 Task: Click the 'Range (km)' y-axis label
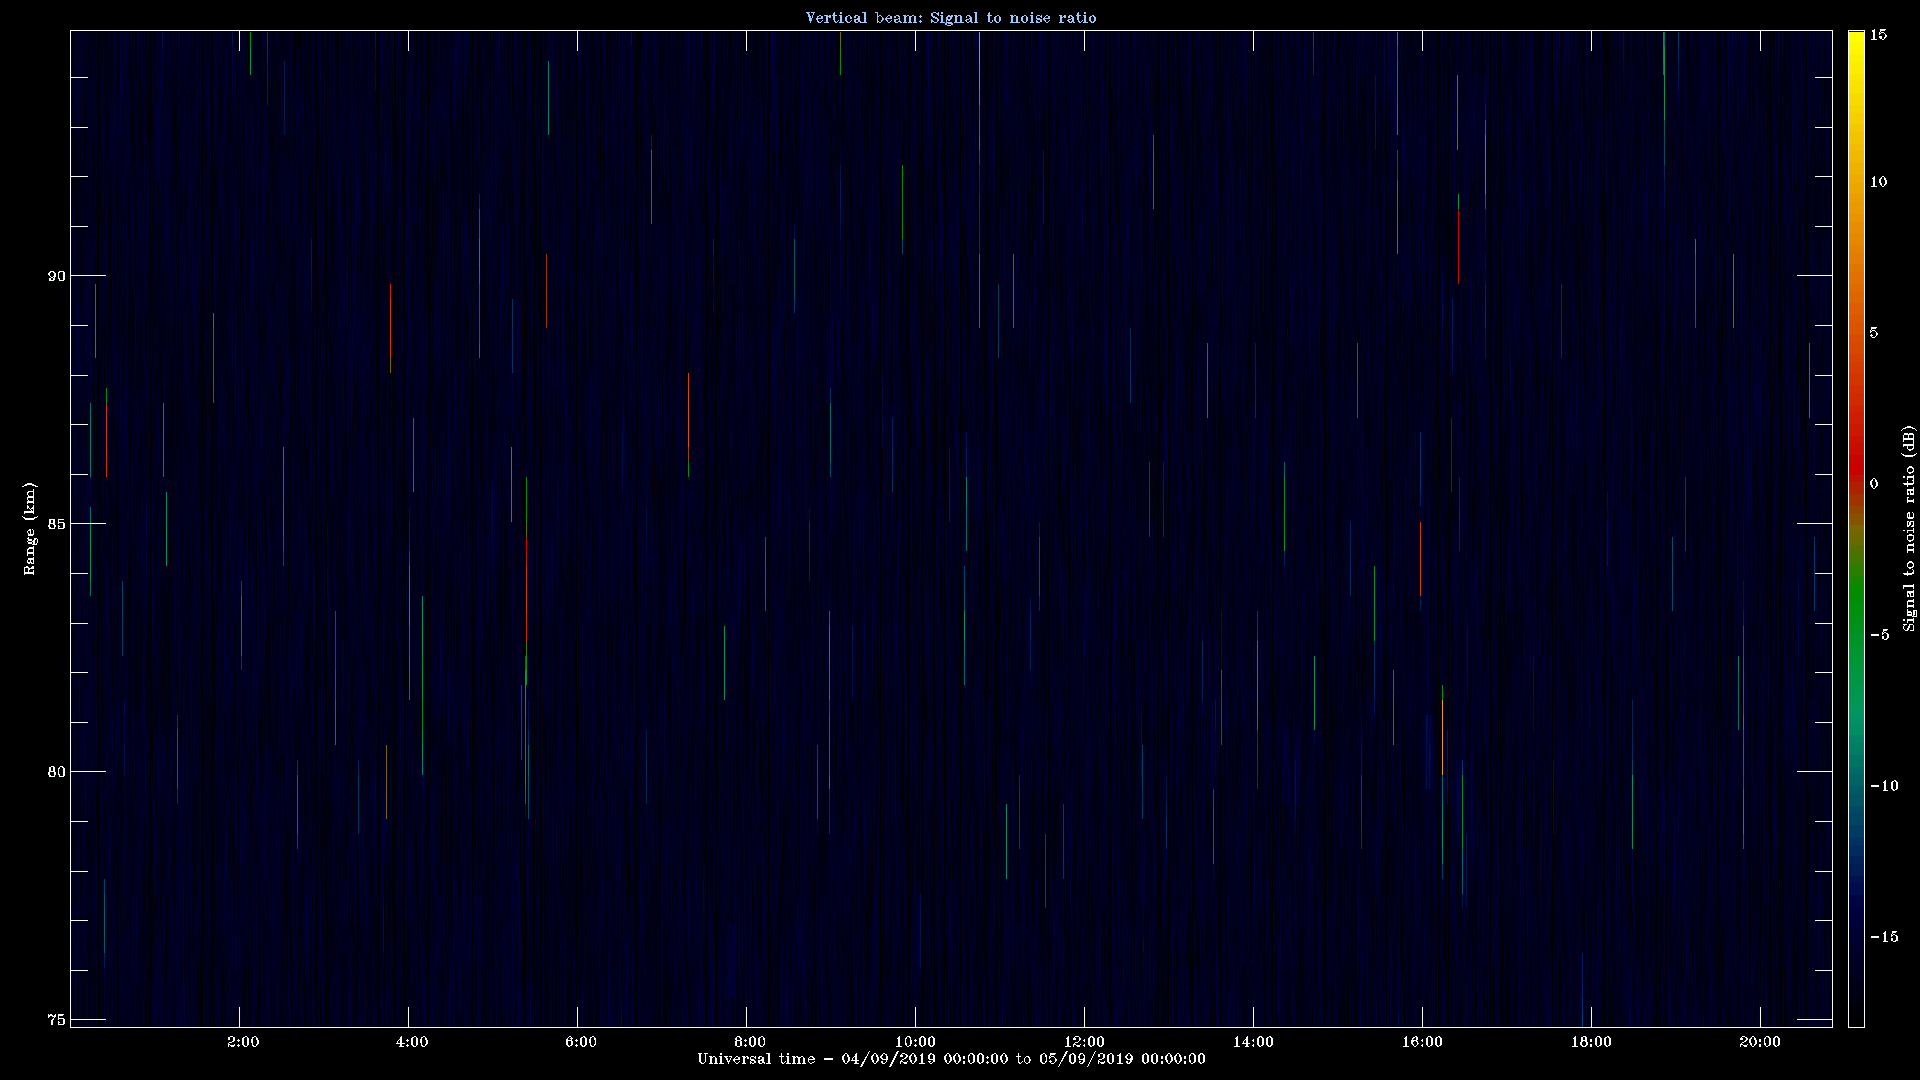(30, 528)
